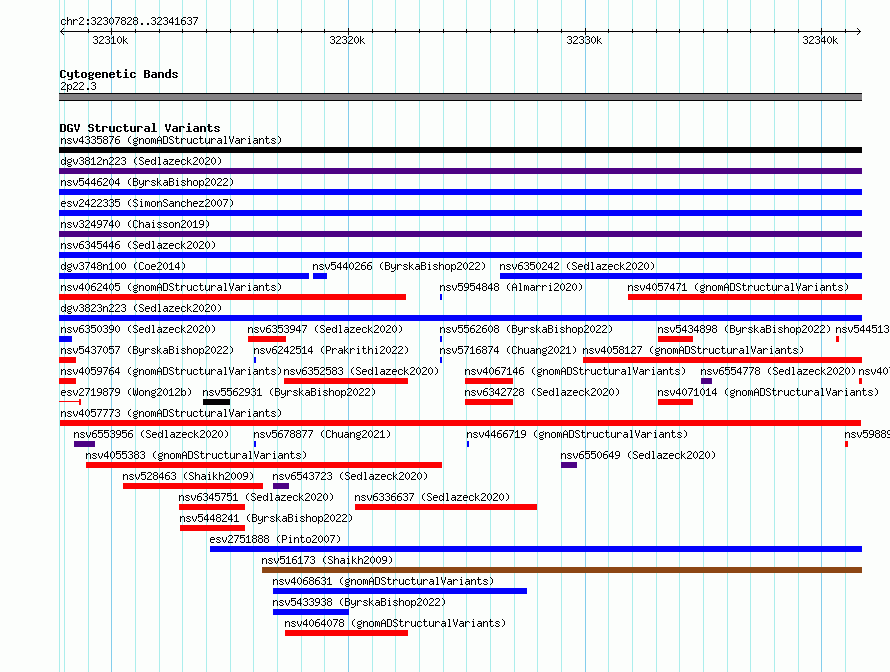The height and width of the screenshot is (672, 890).
Task: Click nsv528463 (Shaikh2009) label
Action: click(188, 476)
